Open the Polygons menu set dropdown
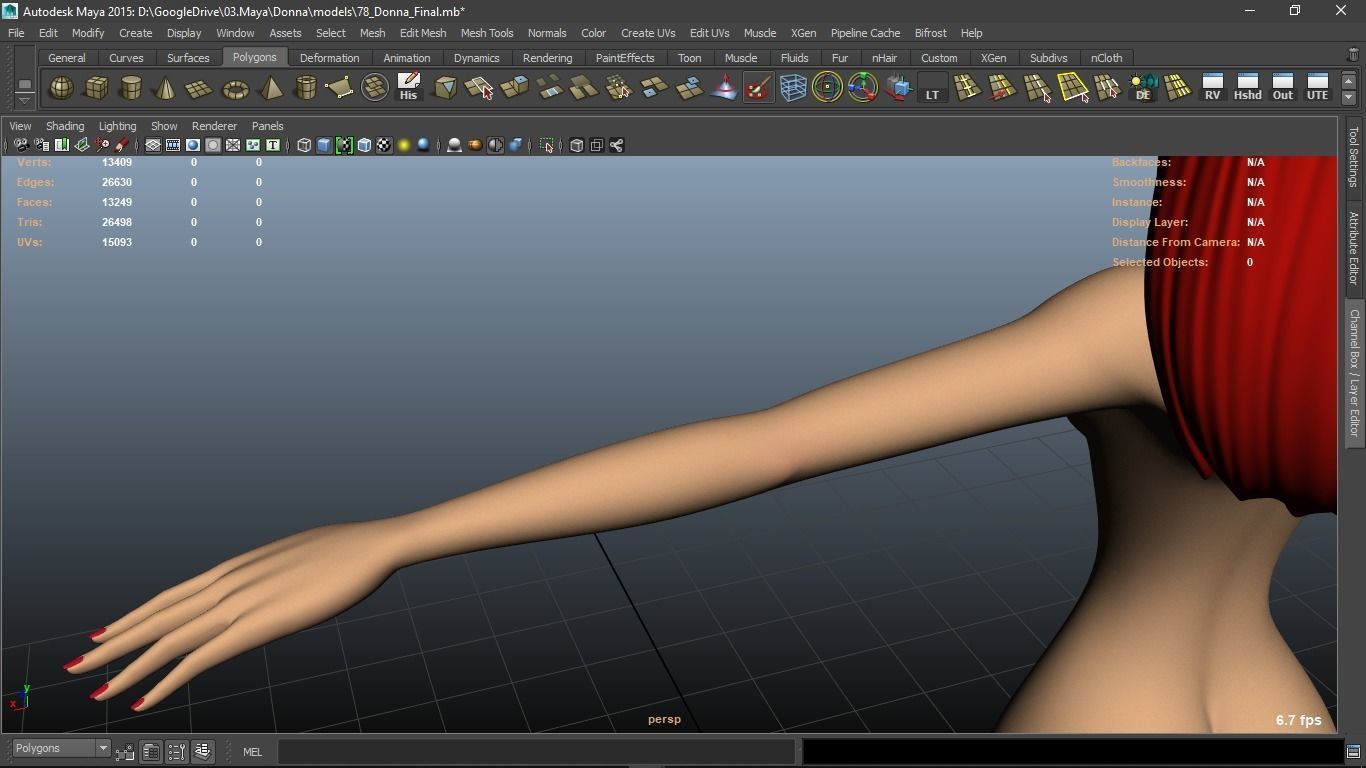 (60, 748)
